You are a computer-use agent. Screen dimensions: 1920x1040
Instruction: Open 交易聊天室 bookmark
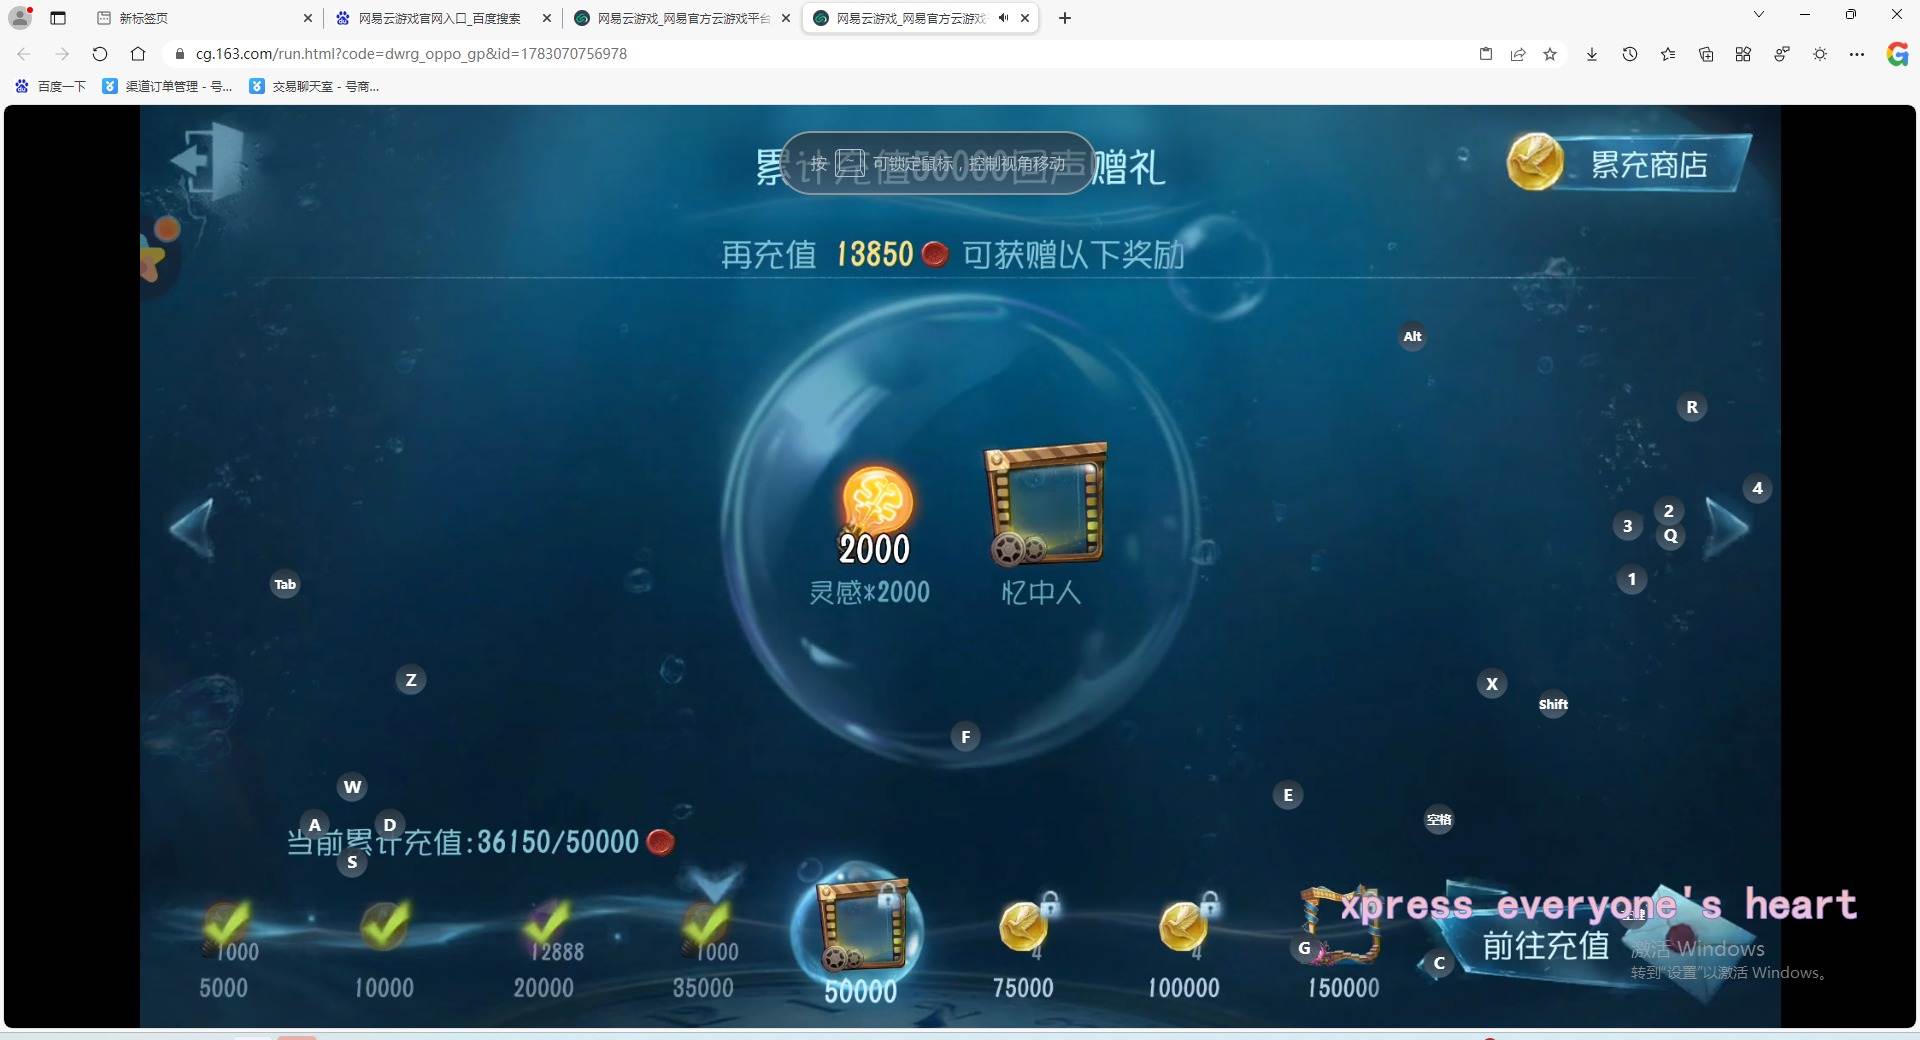coord(315,87)
